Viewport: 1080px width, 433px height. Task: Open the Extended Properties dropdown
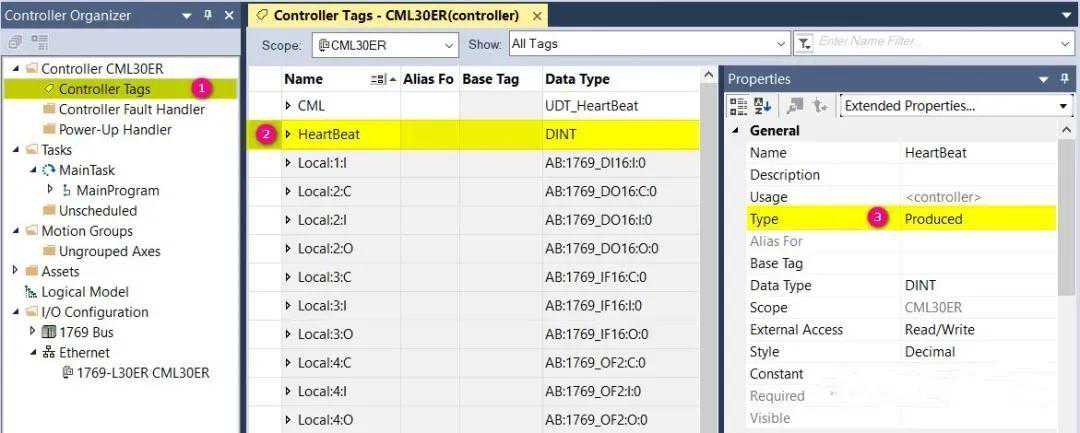(x=1063, y=106)
